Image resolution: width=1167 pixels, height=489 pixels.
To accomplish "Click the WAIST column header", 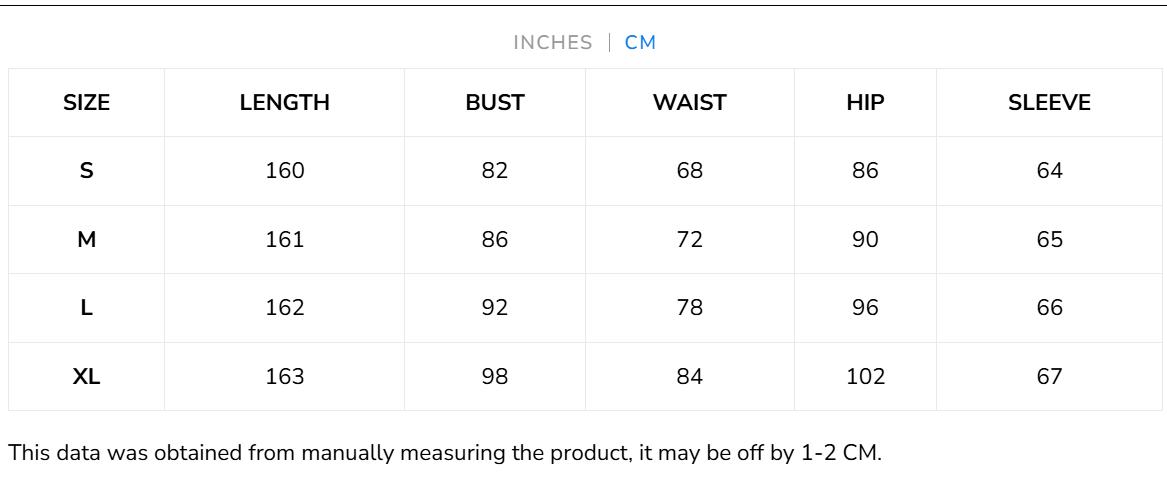I will [690, 102].
